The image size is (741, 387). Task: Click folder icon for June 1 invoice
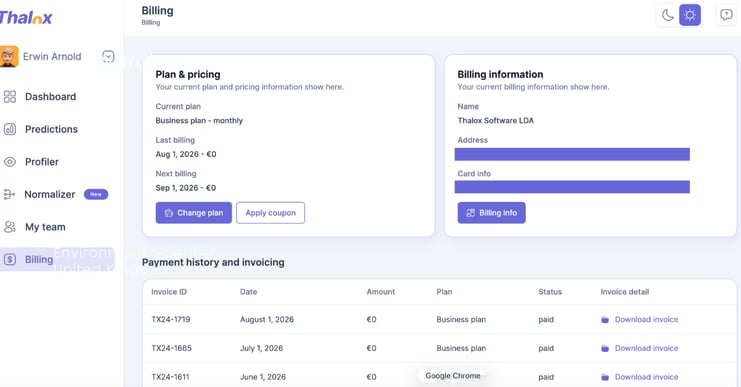pyautogui.click(x=605, y=377)
